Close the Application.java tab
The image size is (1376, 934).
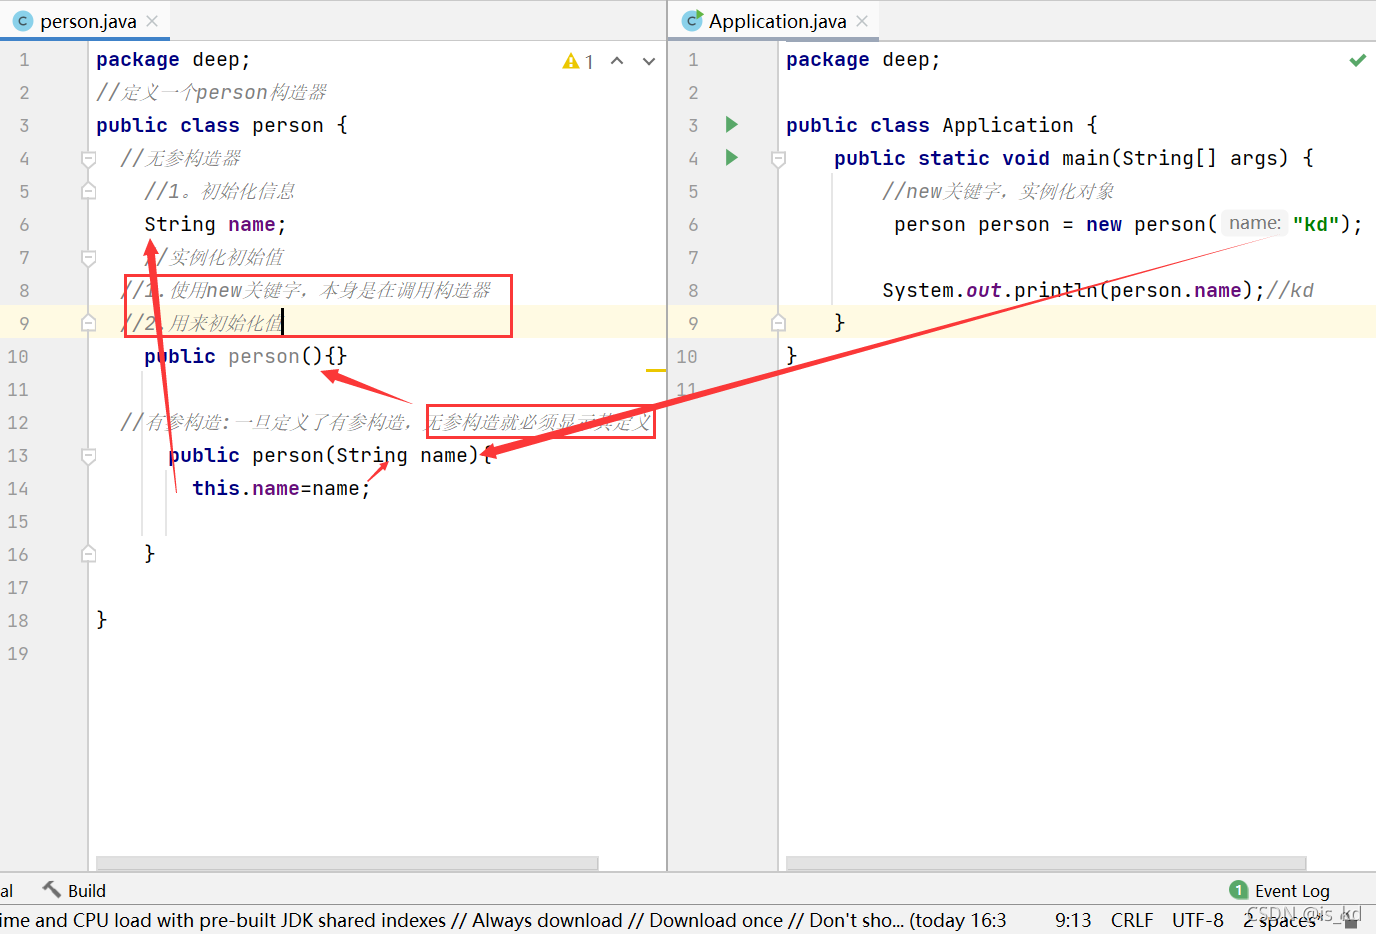[x=862, y=21]
